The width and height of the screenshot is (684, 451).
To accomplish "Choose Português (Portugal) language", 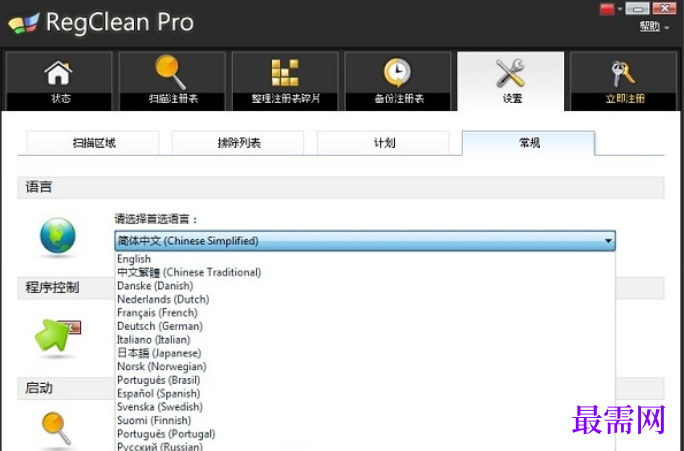I will 365,434.
